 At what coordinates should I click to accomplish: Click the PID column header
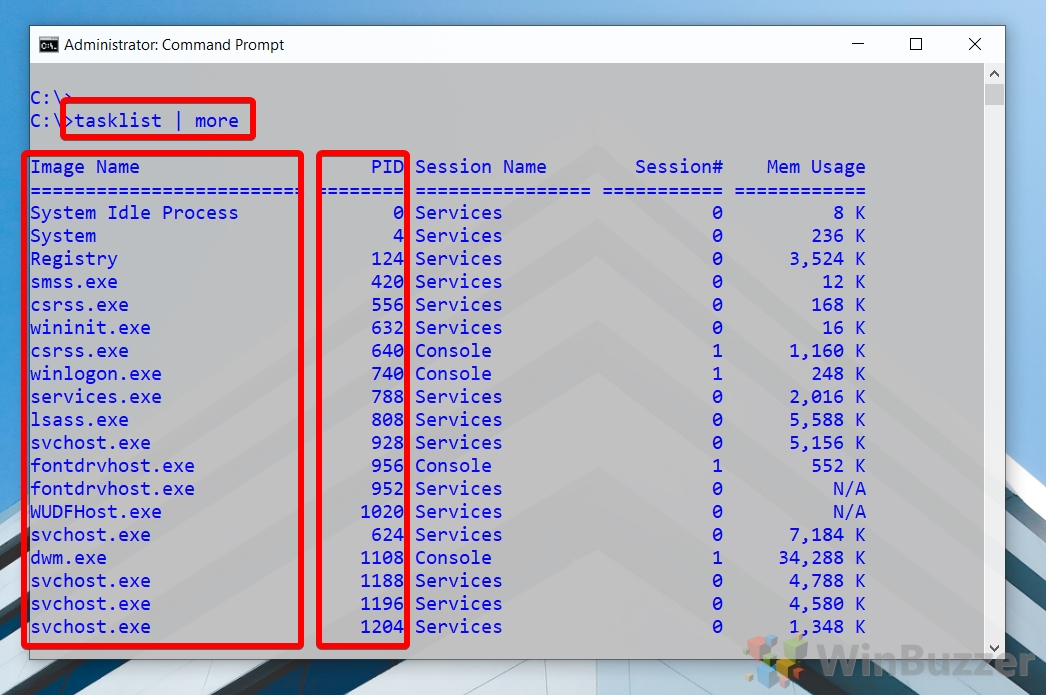[x=388, y=167]
